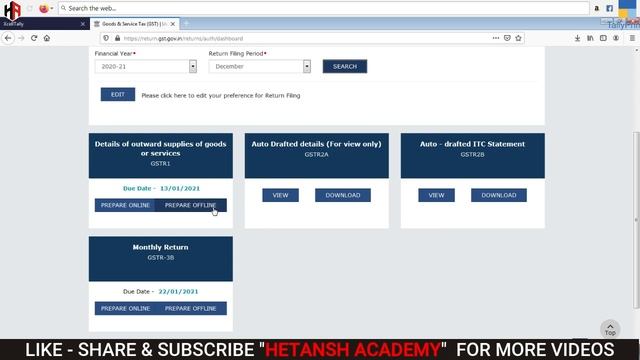Click the Search the web field
The image size is (640, 360).
point(324,8)
